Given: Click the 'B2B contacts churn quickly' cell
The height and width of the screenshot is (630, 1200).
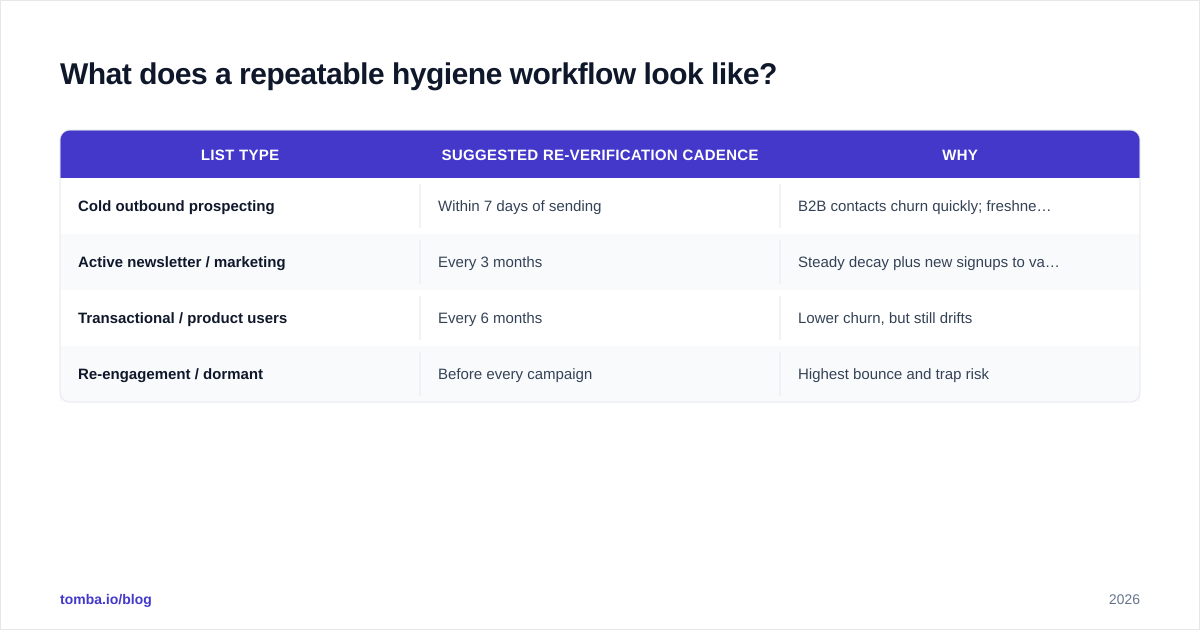Looking at the screenshot, I should point(960,206).
